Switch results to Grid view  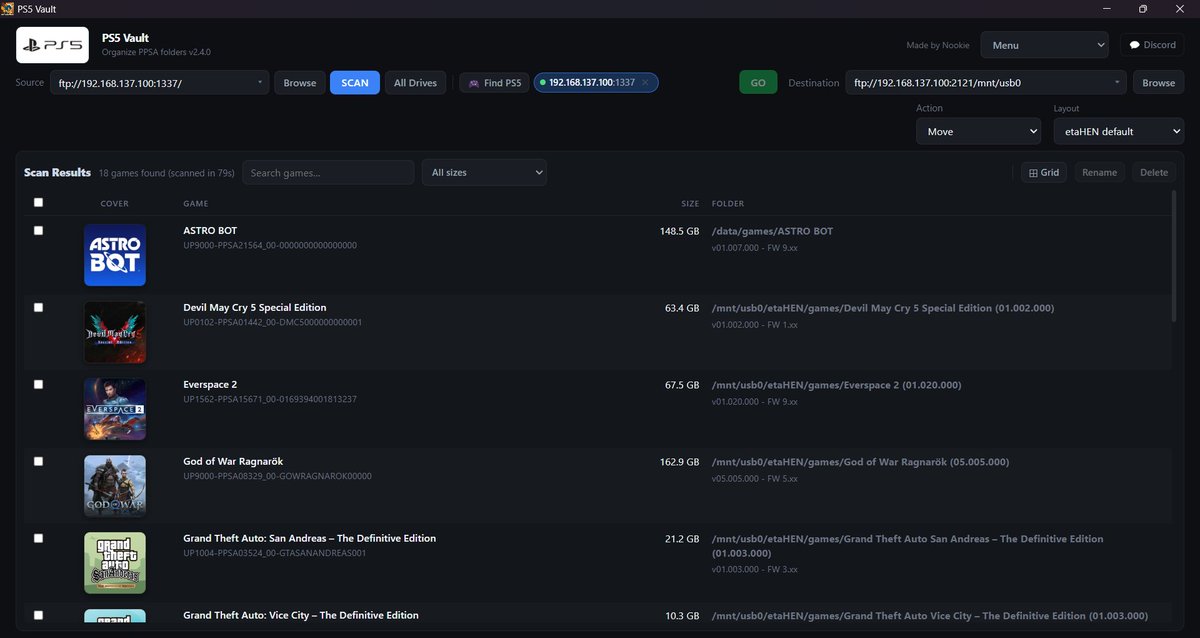1043,172
